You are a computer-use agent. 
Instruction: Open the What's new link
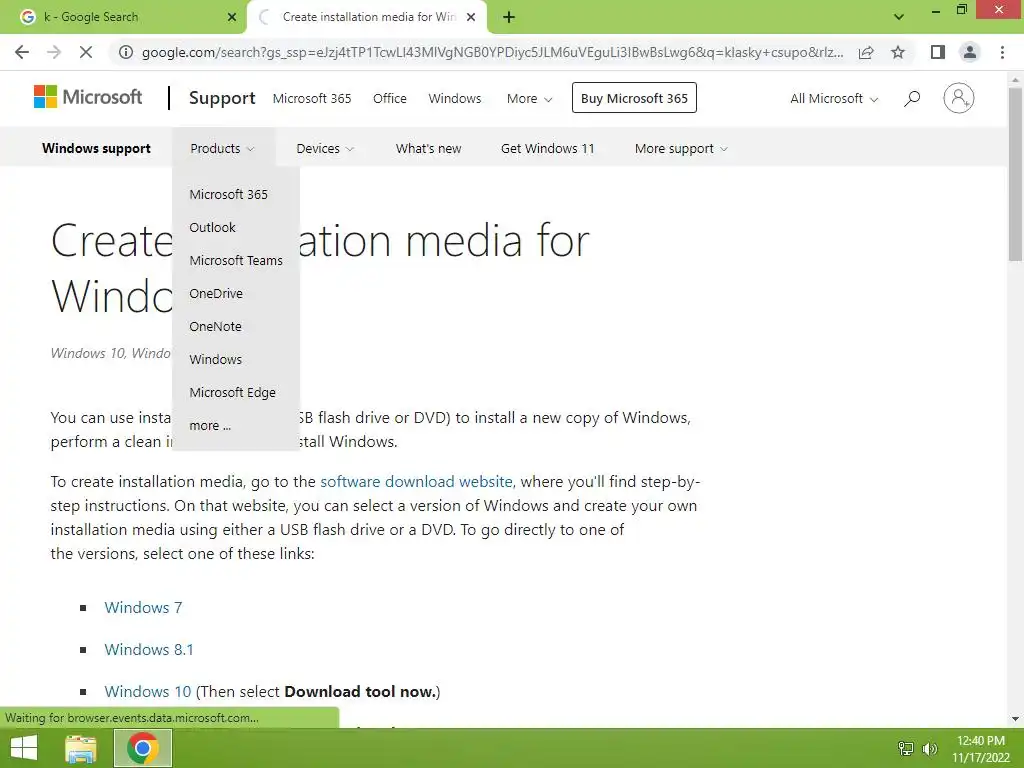coord(428,148)
